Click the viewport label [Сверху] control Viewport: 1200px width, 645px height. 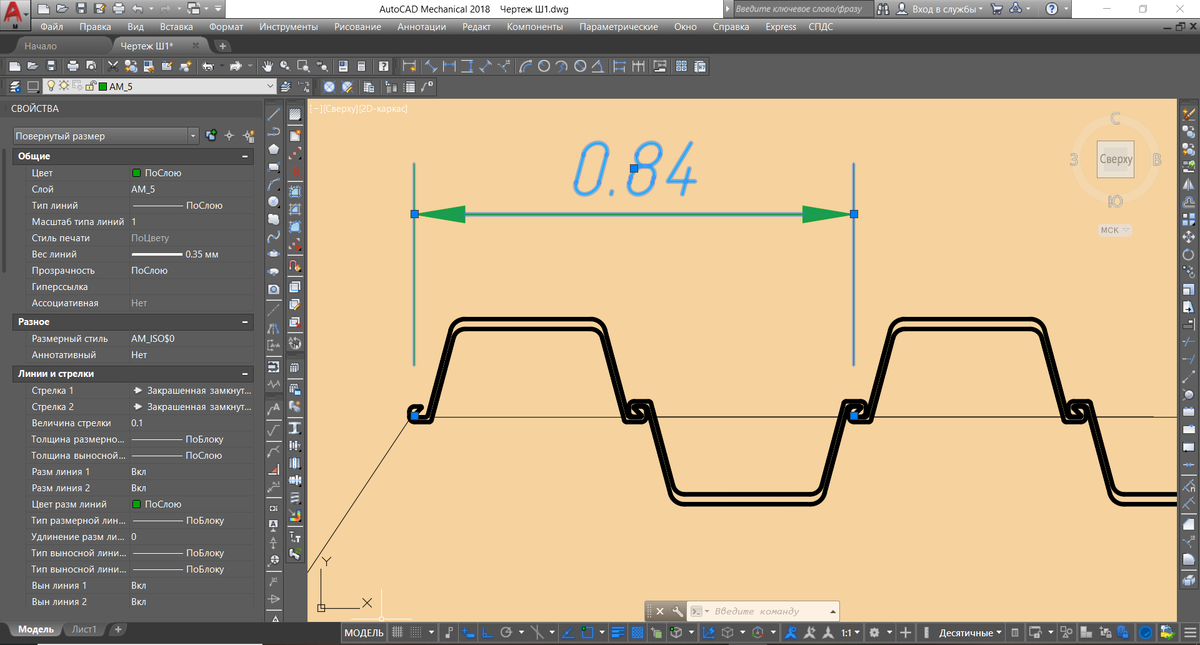point(343,108)
